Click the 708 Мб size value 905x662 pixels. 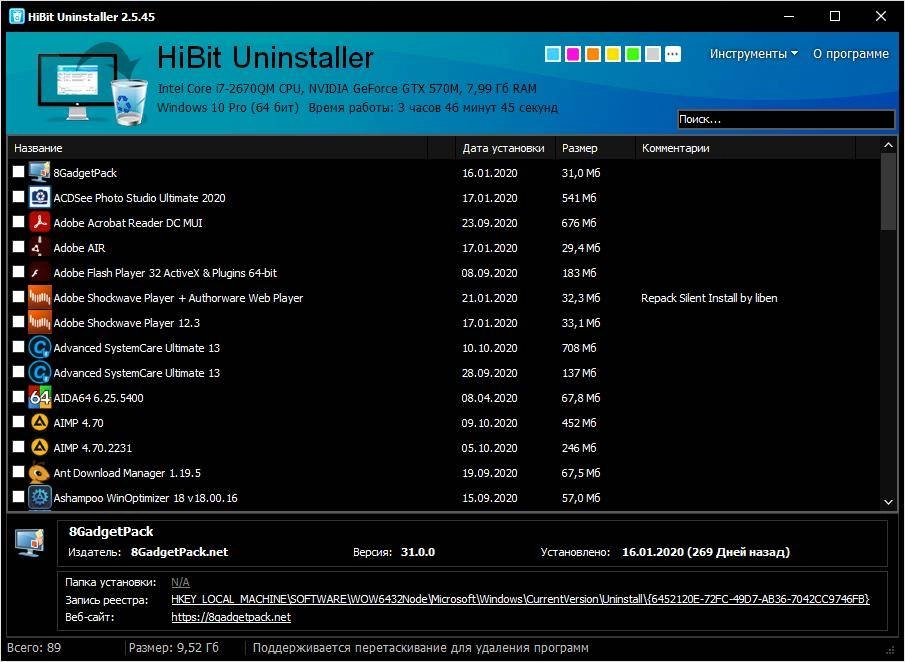[x=579, y=348]
